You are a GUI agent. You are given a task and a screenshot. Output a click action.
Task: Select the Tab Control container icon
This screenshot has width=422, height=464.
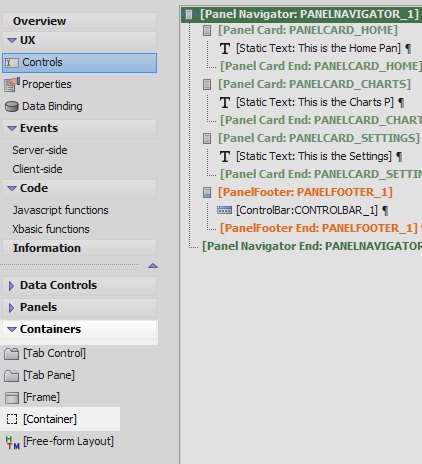click(12, 354)
